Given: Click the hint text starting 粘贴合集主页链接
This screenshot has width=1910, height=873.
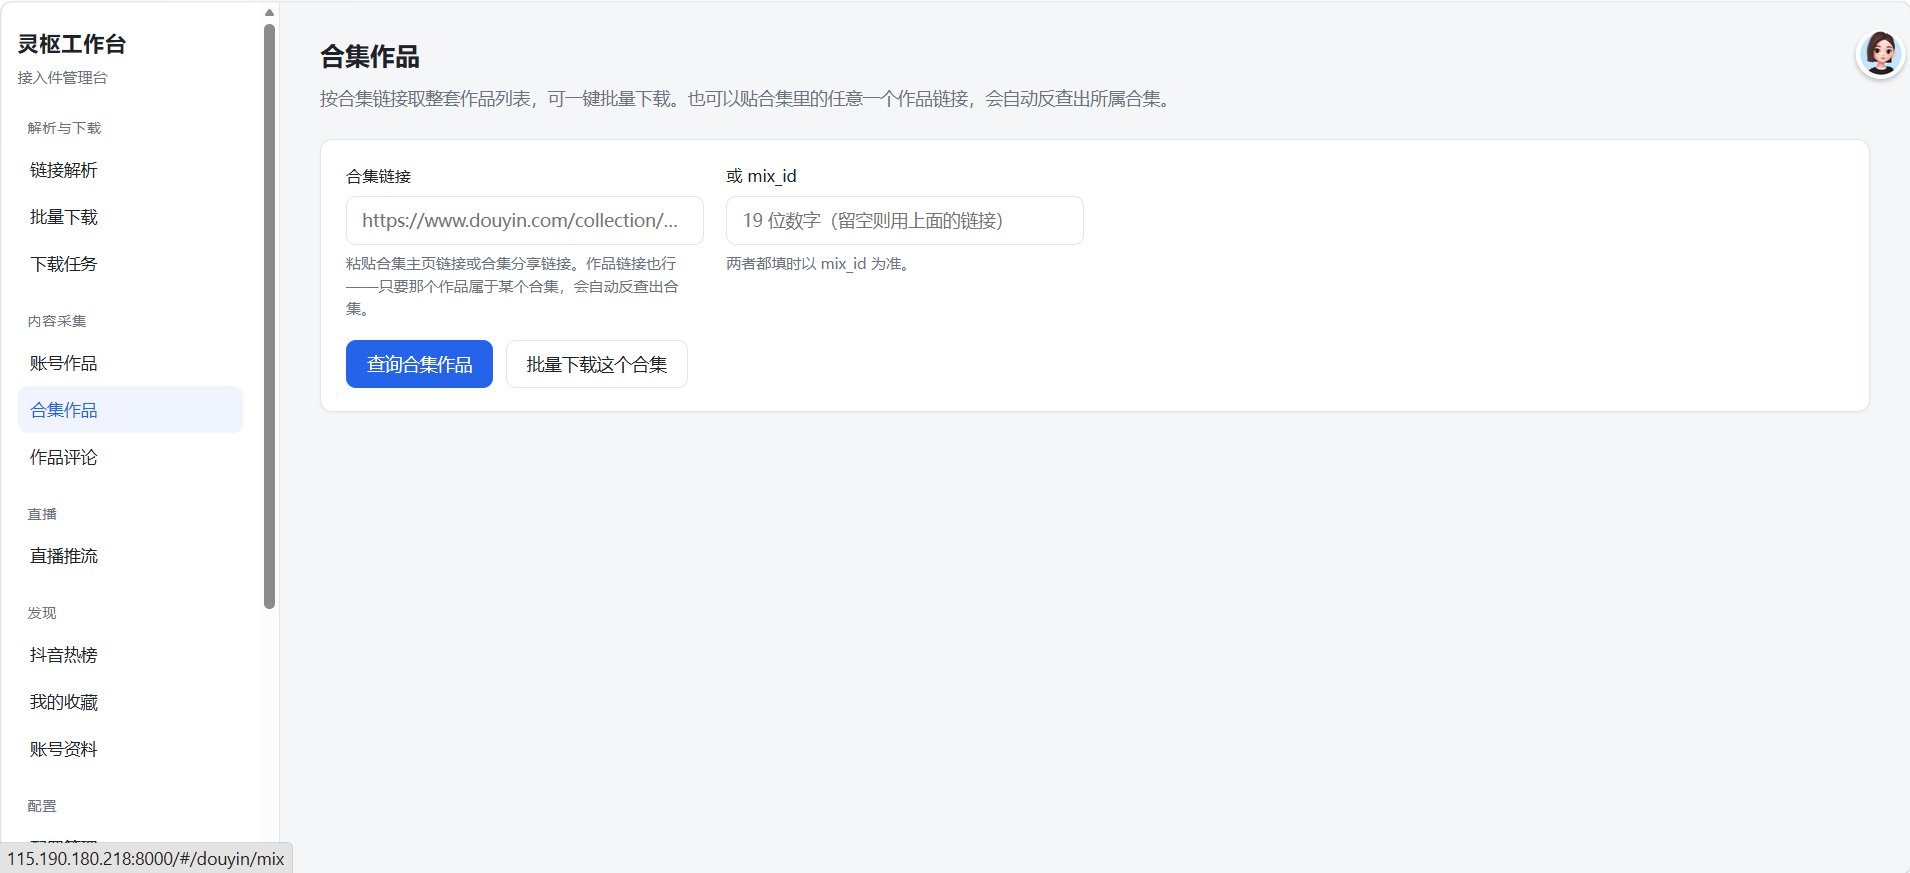Looking at the screenshot, I should click(x=513, y=286).
